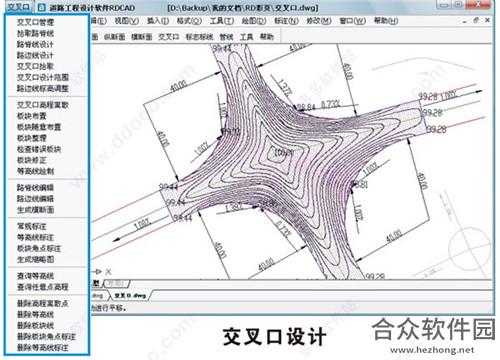
Task: Select 板块角点标注 menu entry
Action: (39, 248)
